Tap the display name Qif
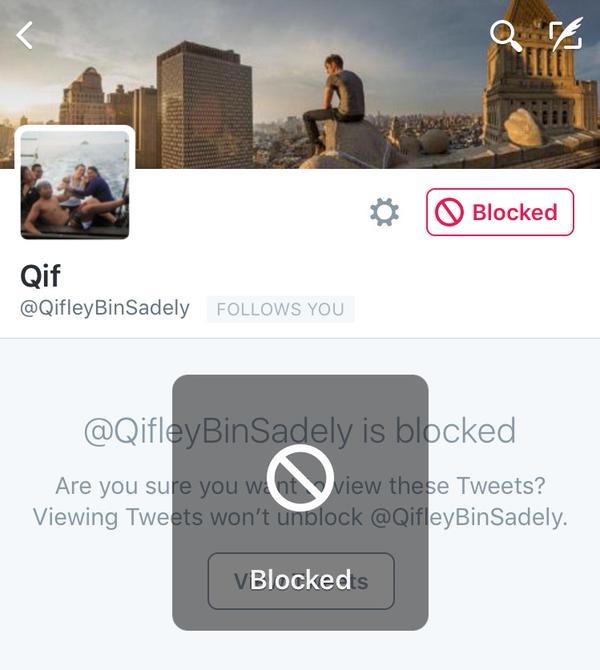 click(x=40, y=276)
